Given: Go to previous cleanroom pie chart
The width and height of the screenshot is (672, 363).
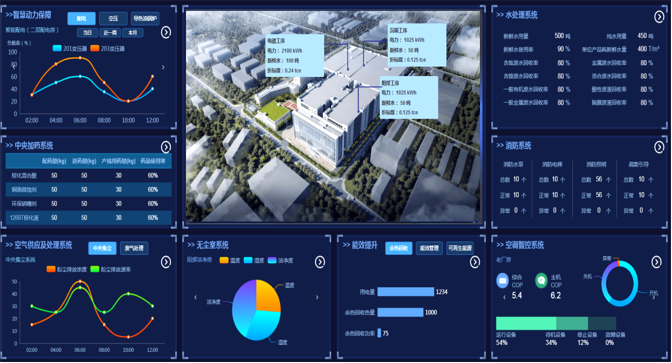Looking at the screenshot, I should pyautogui.click(x=195, y=297).
